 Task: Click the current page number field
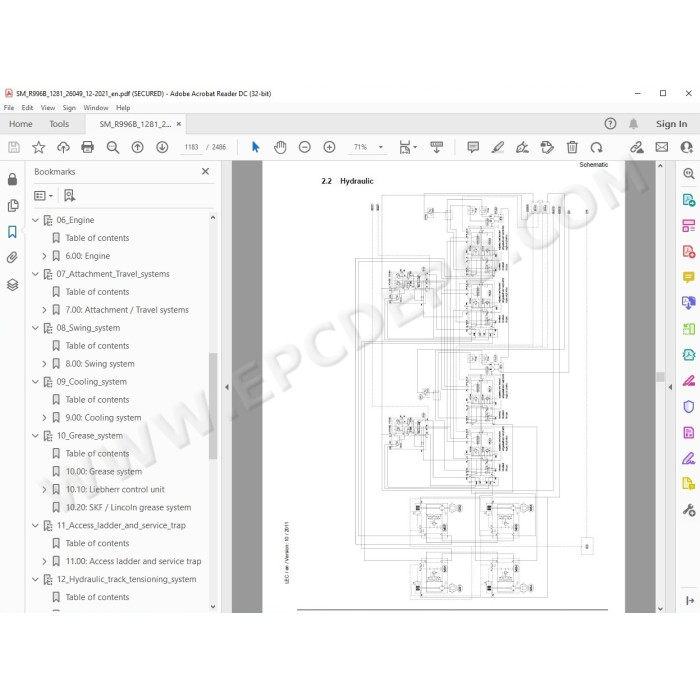tap(191, 147)
